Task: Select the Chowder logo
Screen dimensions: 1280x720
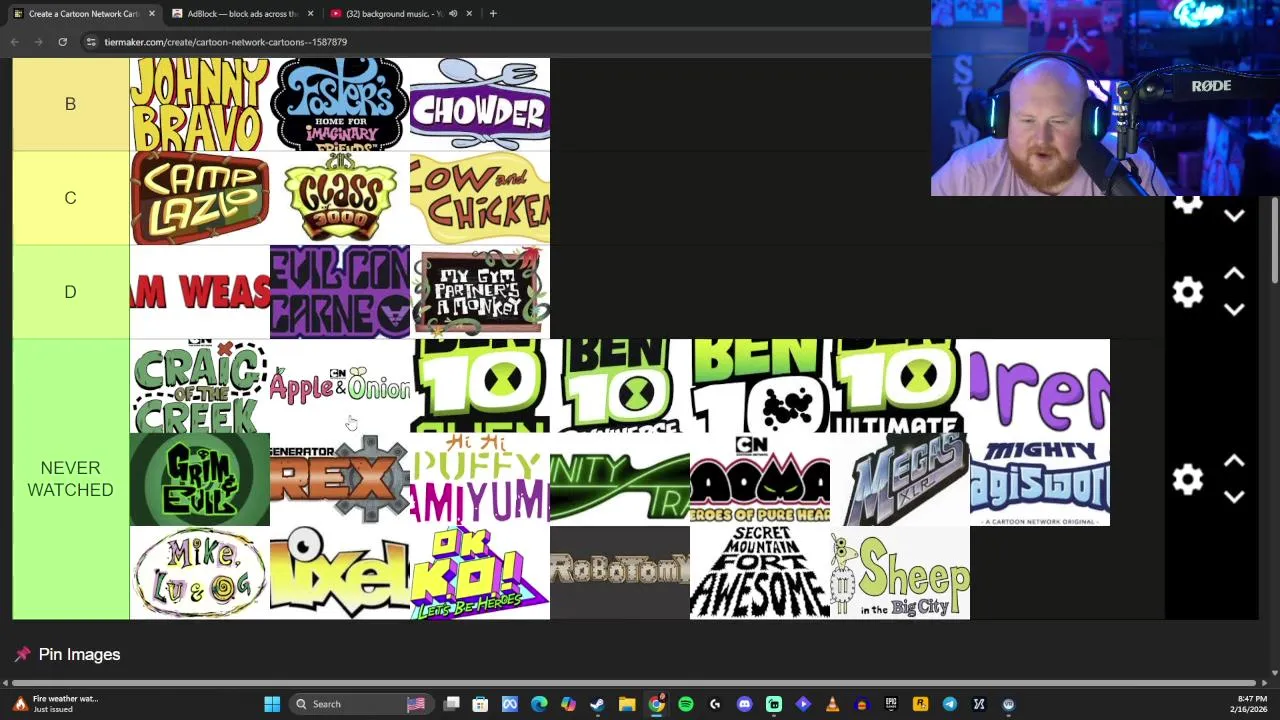Action: tap(480, 104)
